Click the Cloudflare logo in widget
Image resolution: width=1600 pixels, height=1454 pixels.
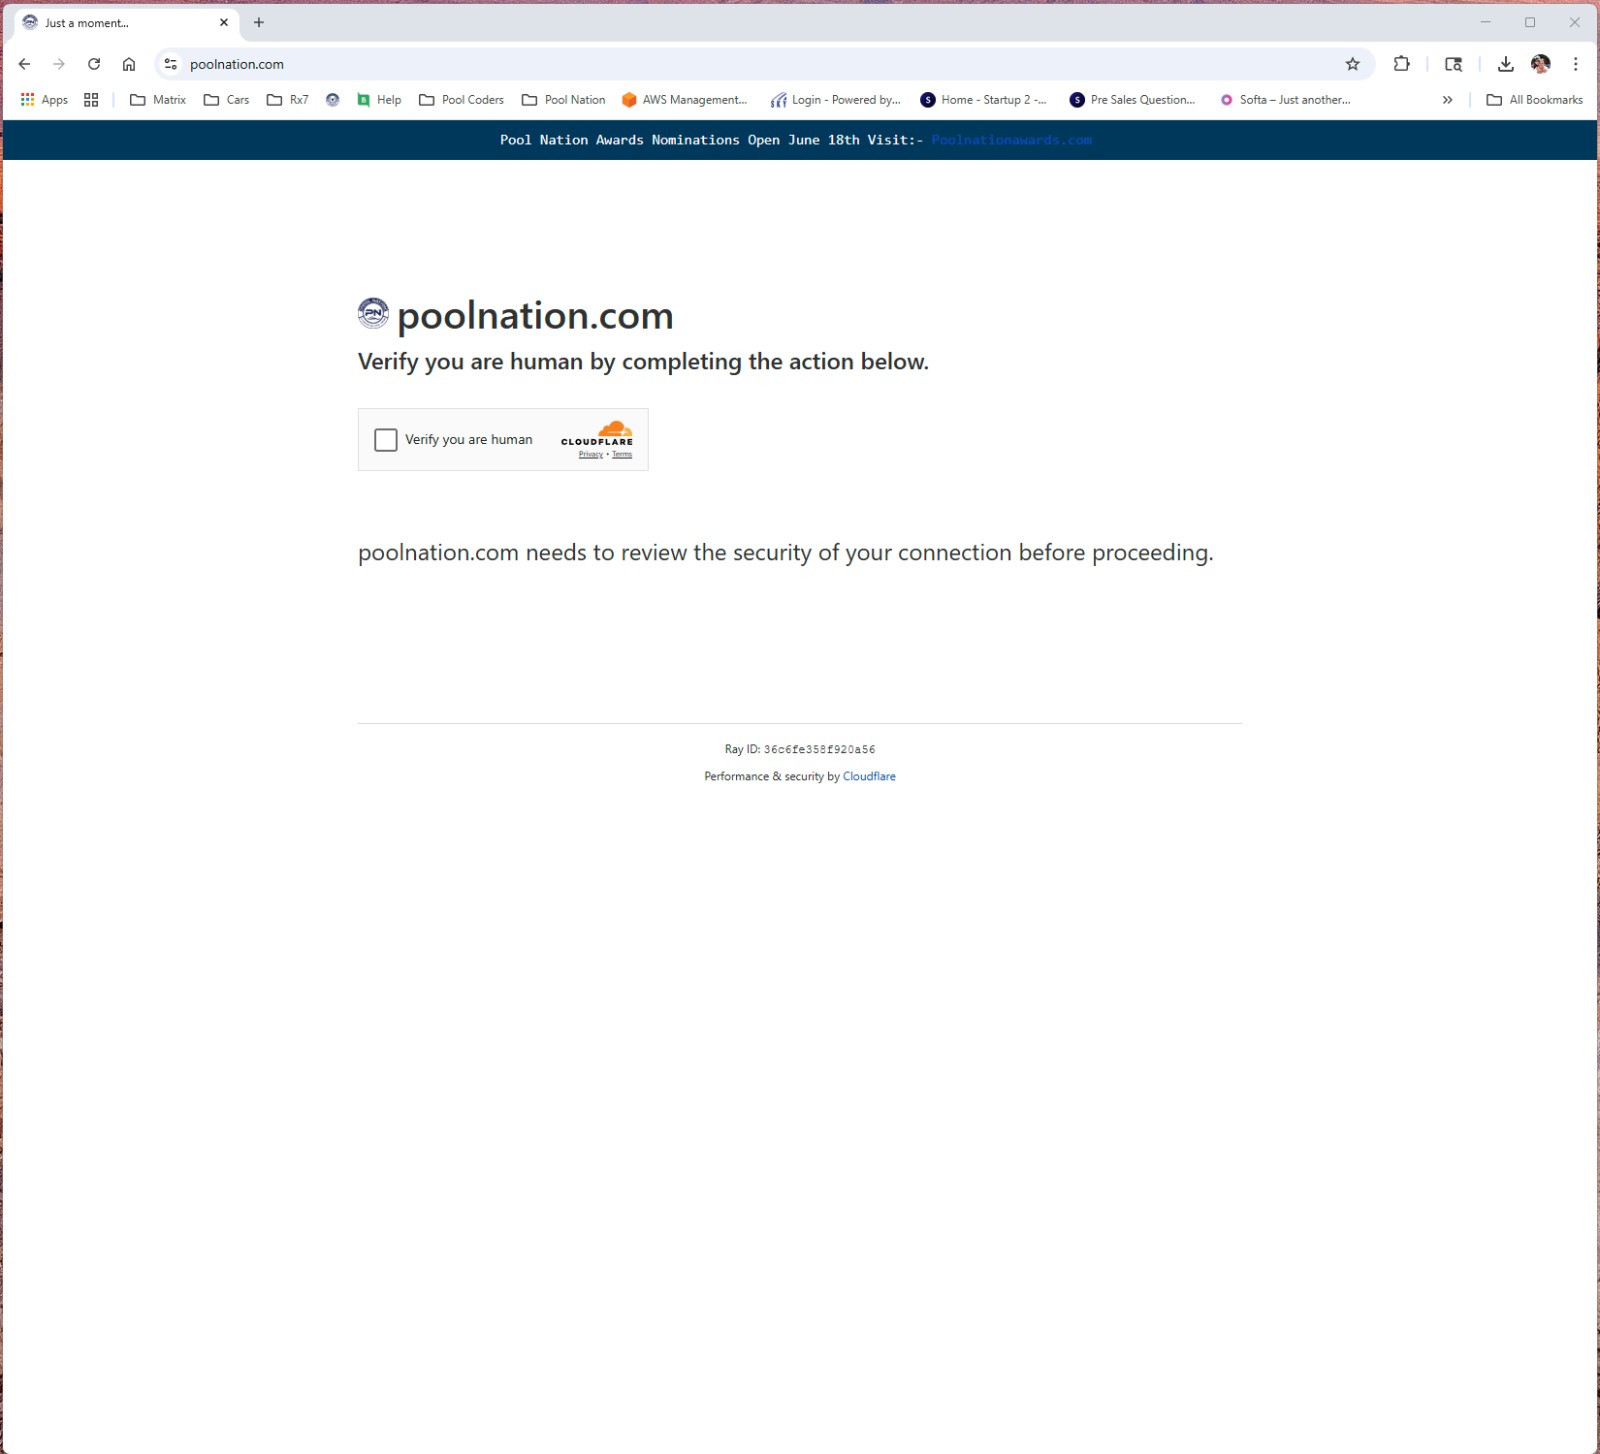(x=597, y=433)
